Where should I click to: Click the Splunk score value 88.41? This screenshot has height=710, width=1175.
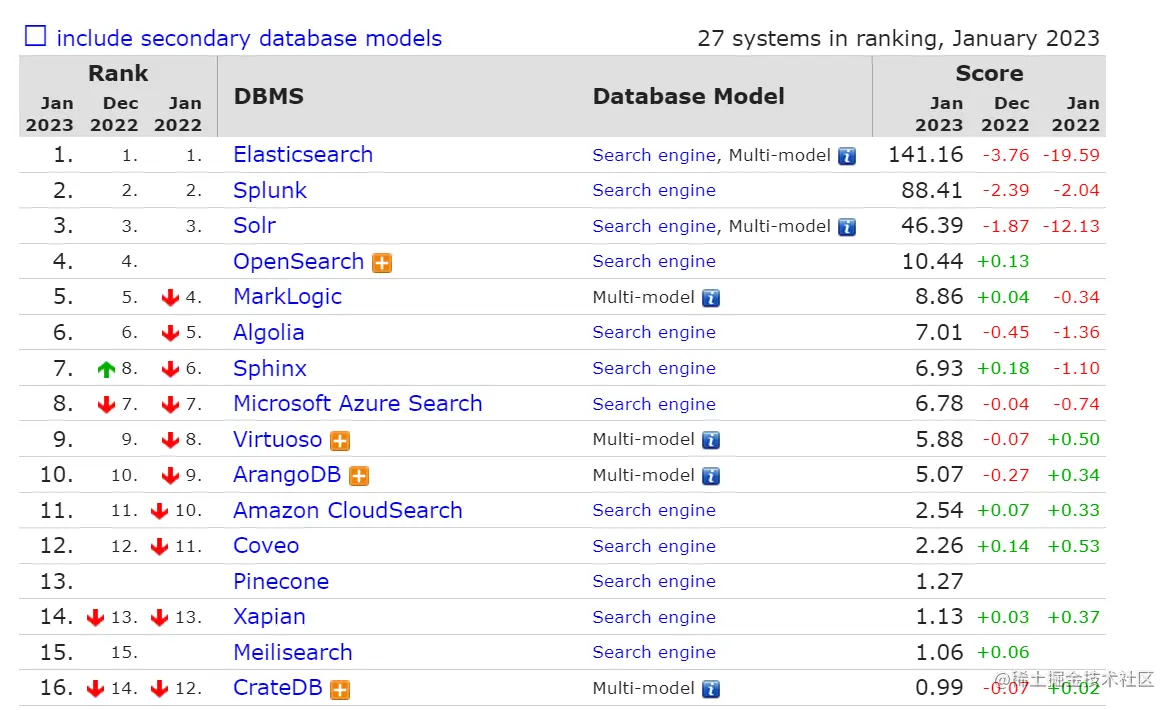pyautogui.click(x=932, y=190)
